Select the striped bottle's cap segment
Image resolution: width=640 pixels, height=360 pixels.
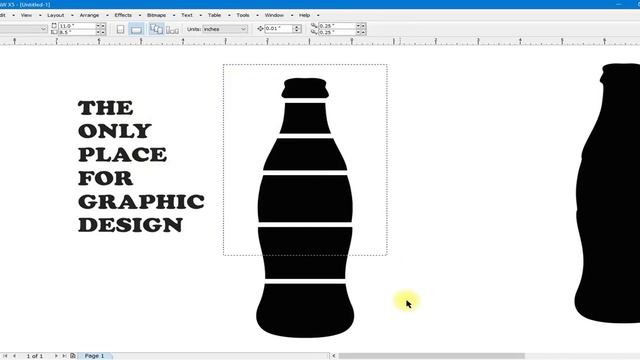305,88
